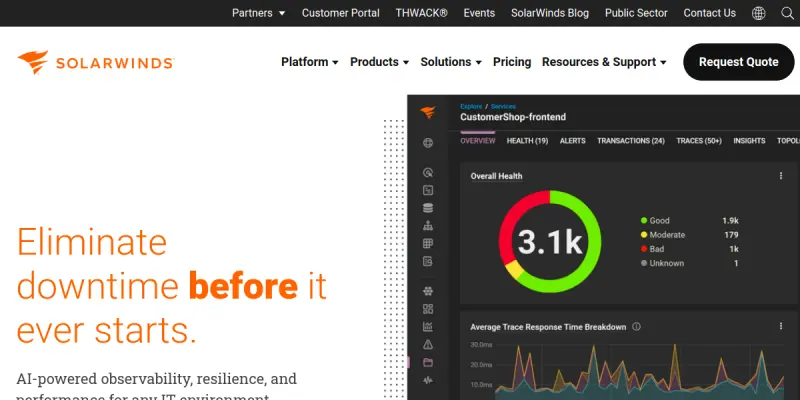The height and width of the screenshot is (400, 800).
Task: Click red Bad legend dot
Action: pos(644,249)
